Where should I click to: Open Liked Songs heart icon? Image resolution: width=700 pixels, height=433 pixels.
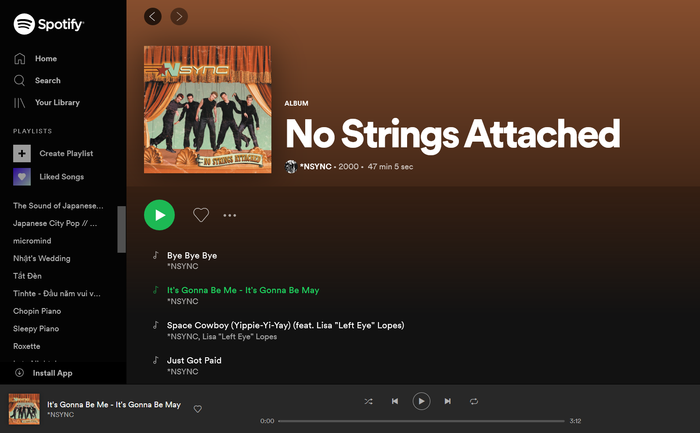pos(22,177)
